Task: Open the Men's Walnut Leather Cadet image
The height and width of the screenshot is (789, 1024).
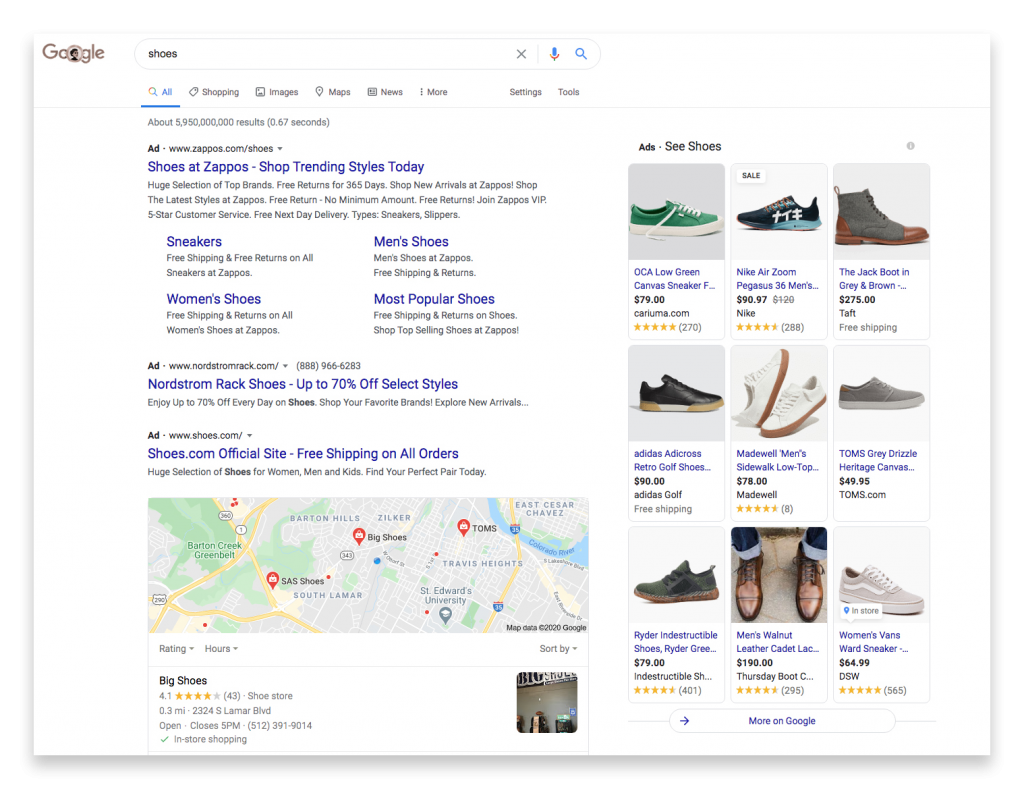Action: coord(778,575)
